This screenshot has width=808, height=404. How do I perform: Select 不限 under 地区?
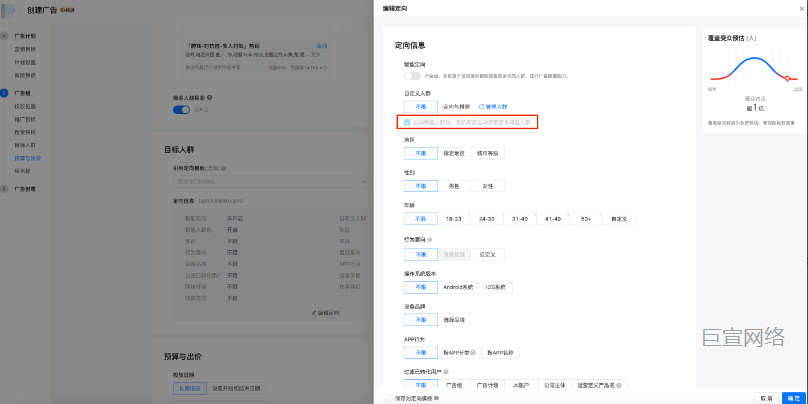click(x=421, y=154)
